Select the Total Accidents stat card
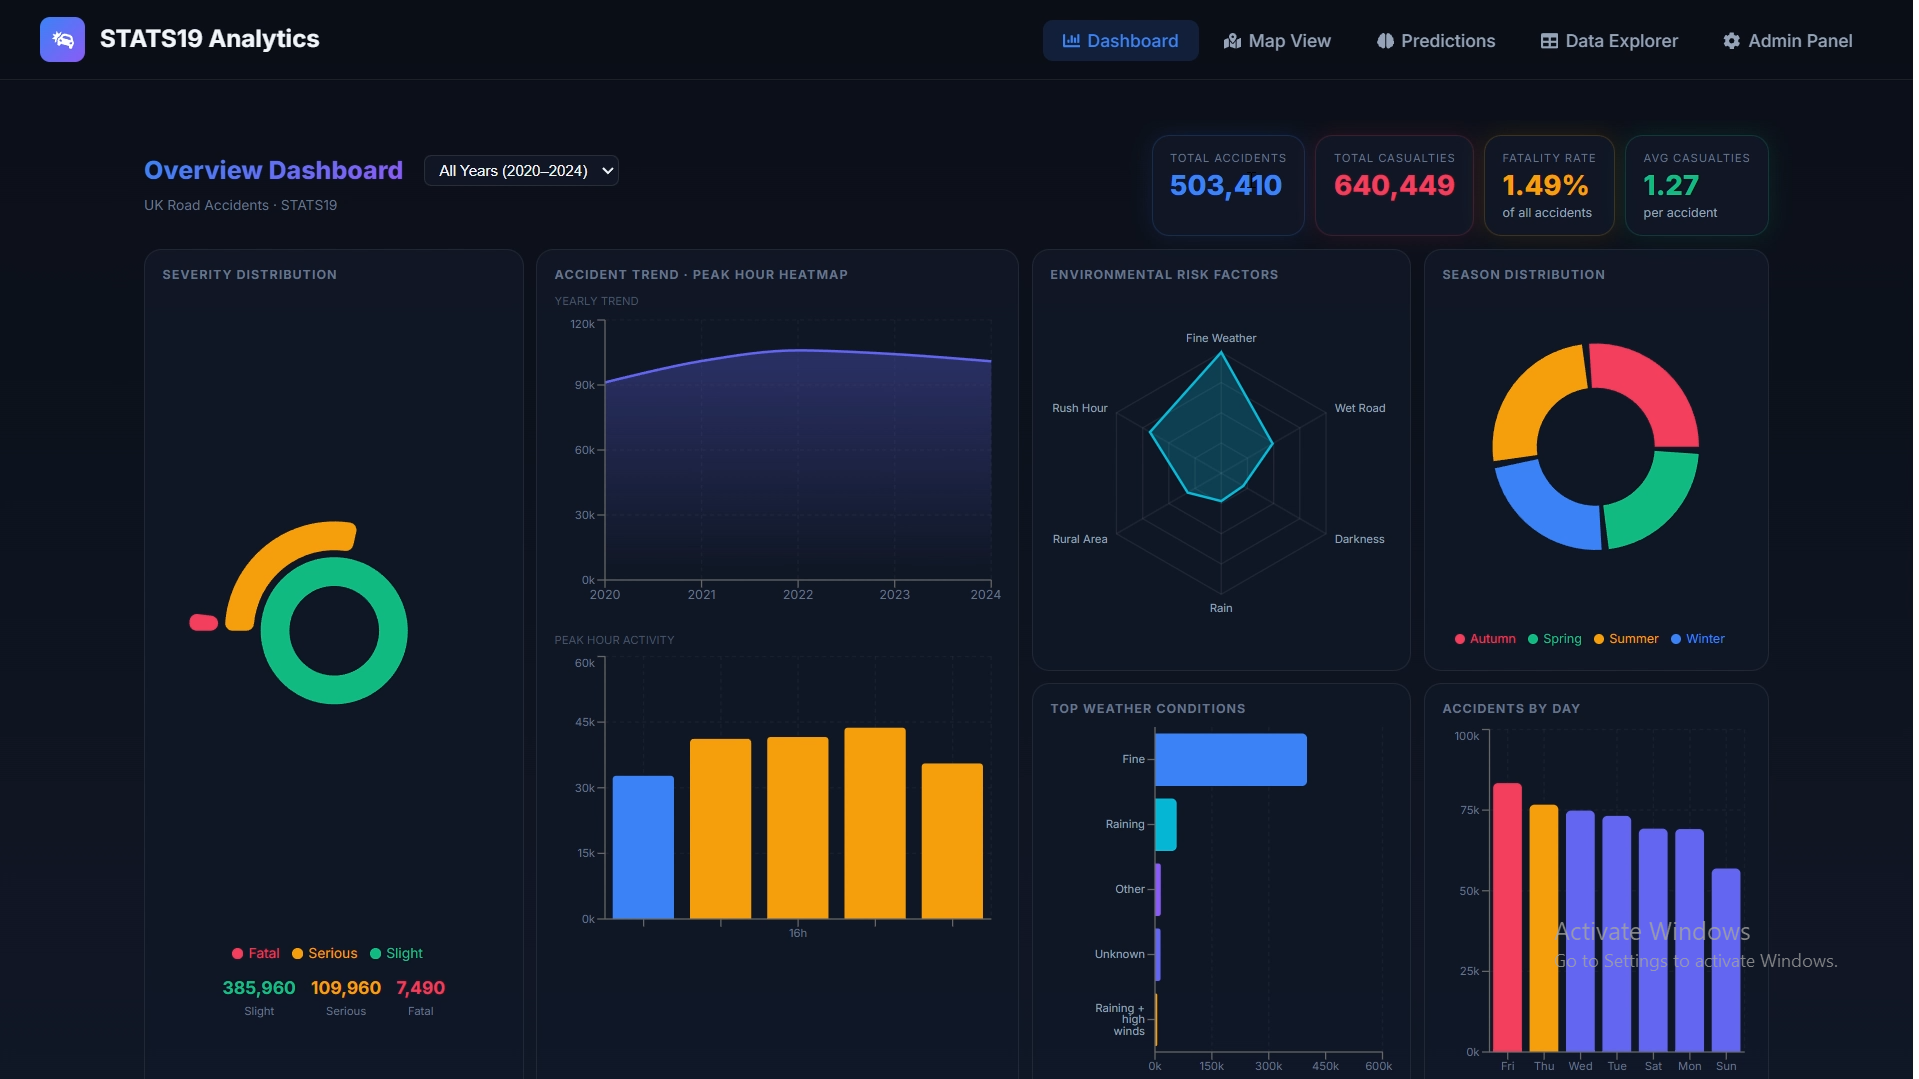 click(x=1228, y=185)
